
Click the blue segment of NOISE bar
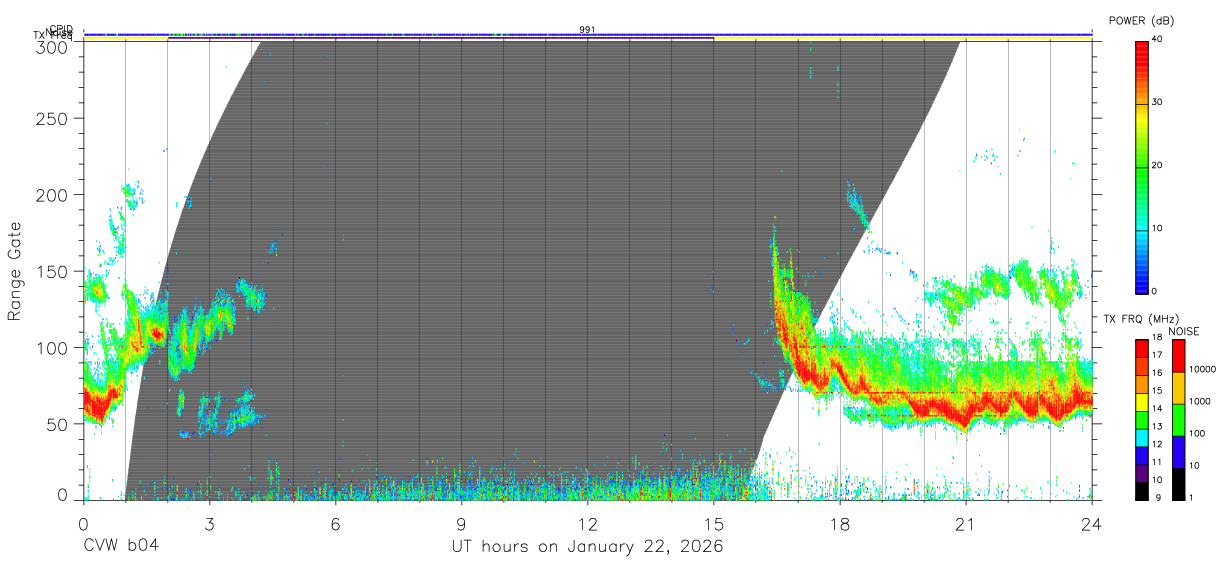coord(1179,452)
